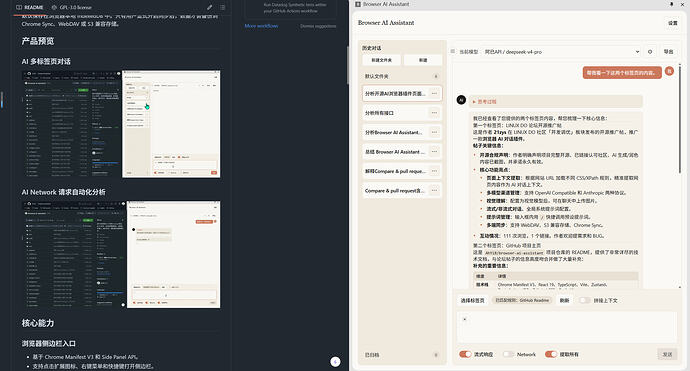Click the scales icon beside GPL-3.0 license
This screenshot has height=371, width=690.
(54, 7)
